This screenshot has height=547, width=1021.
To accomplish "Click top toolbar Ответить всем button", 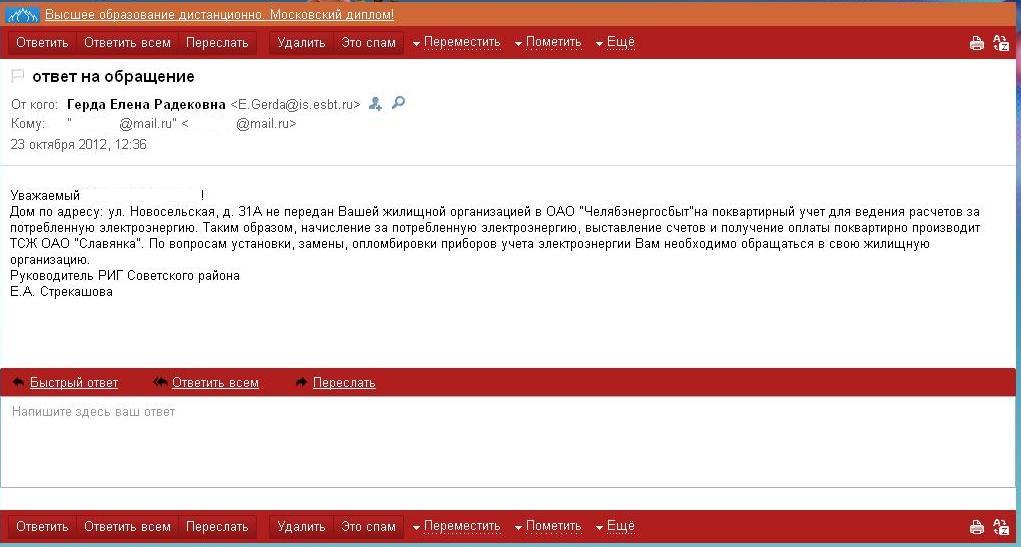I will pyautogui.click(x=127, y=43).
